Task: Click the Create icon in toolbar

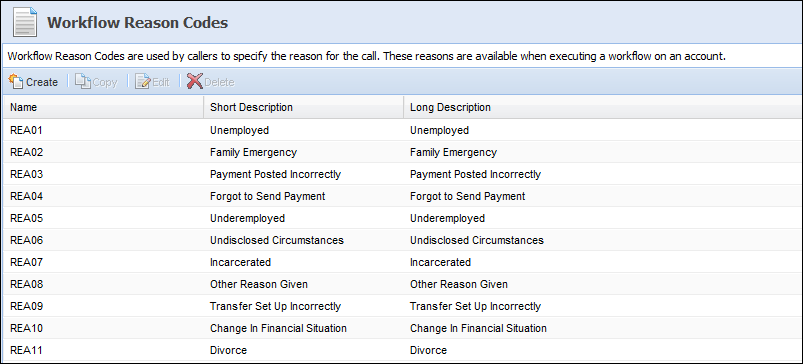Action: click(x=16, y=81)
